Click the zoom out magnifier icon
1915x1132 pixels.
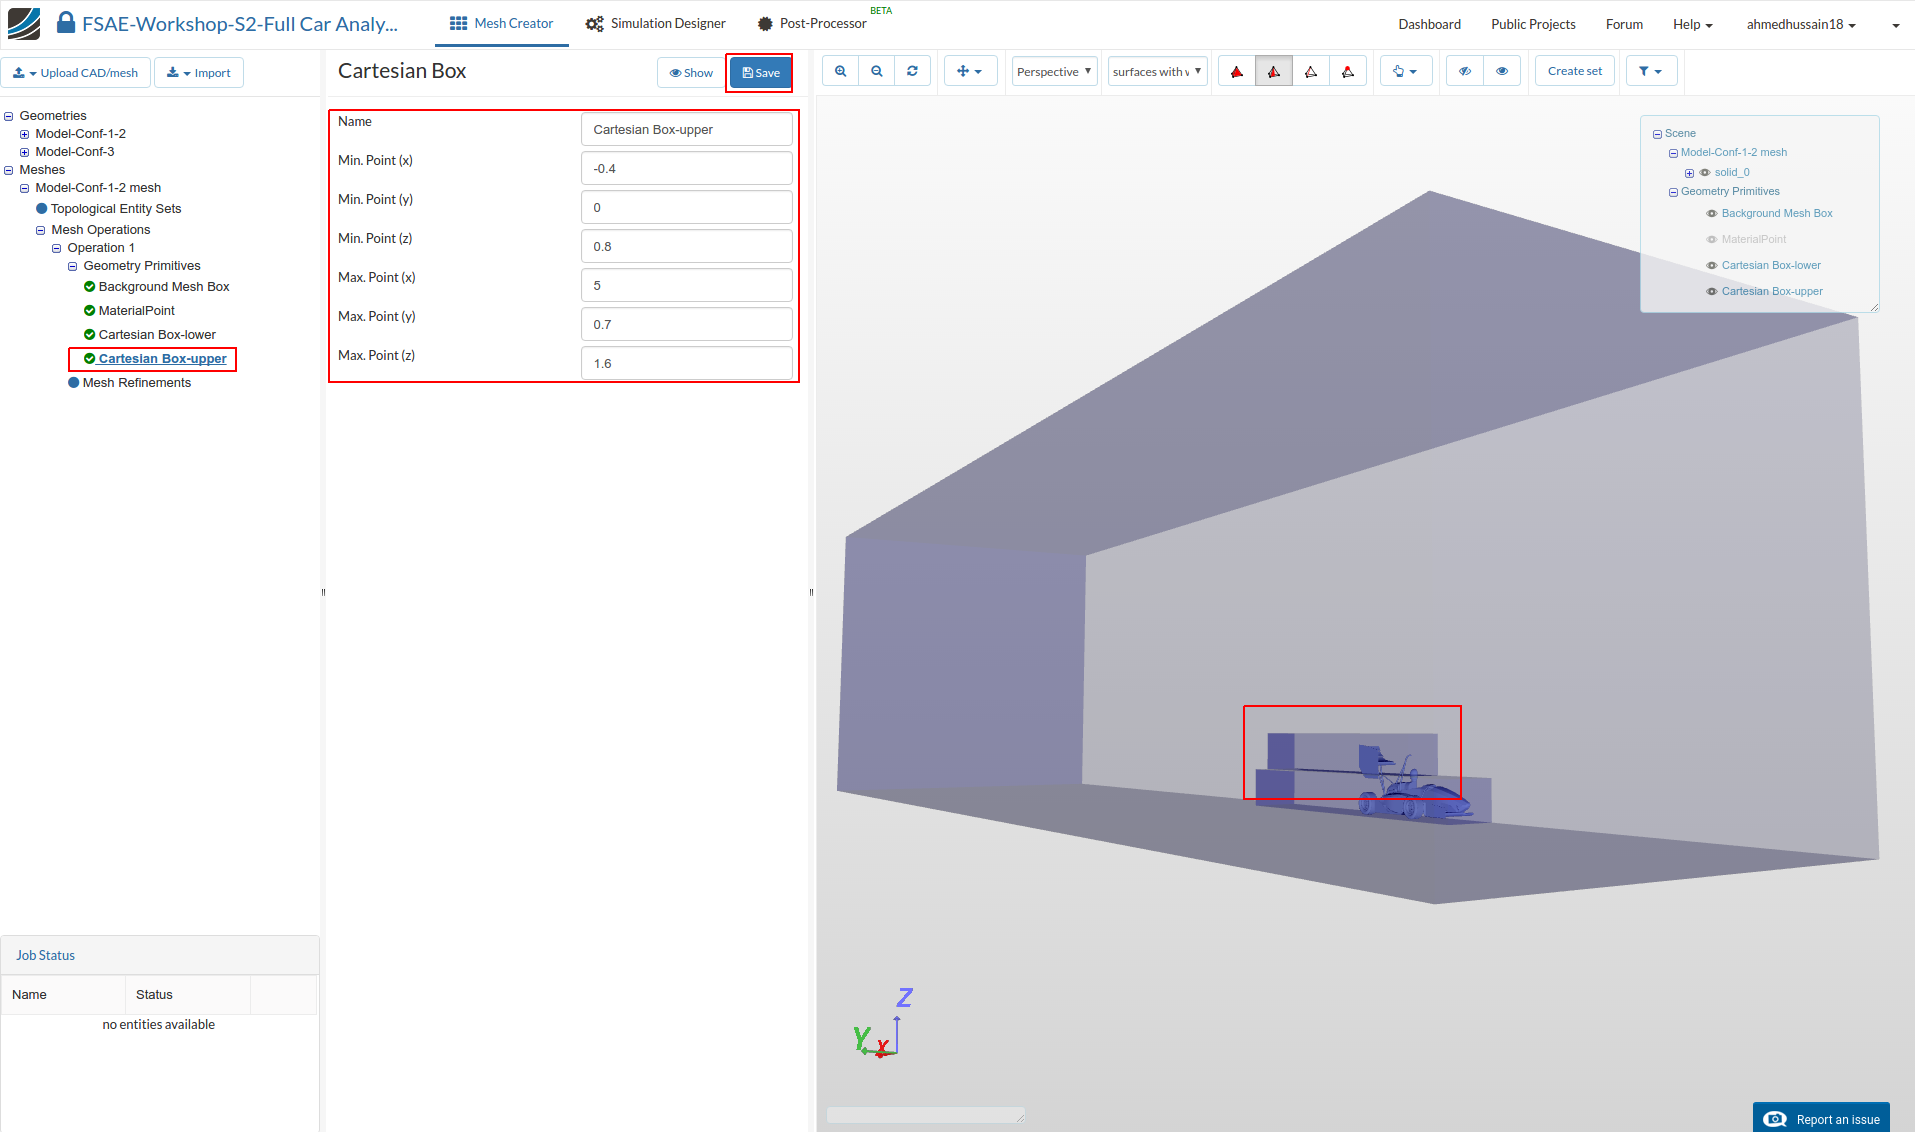click(x=876, y=71)
